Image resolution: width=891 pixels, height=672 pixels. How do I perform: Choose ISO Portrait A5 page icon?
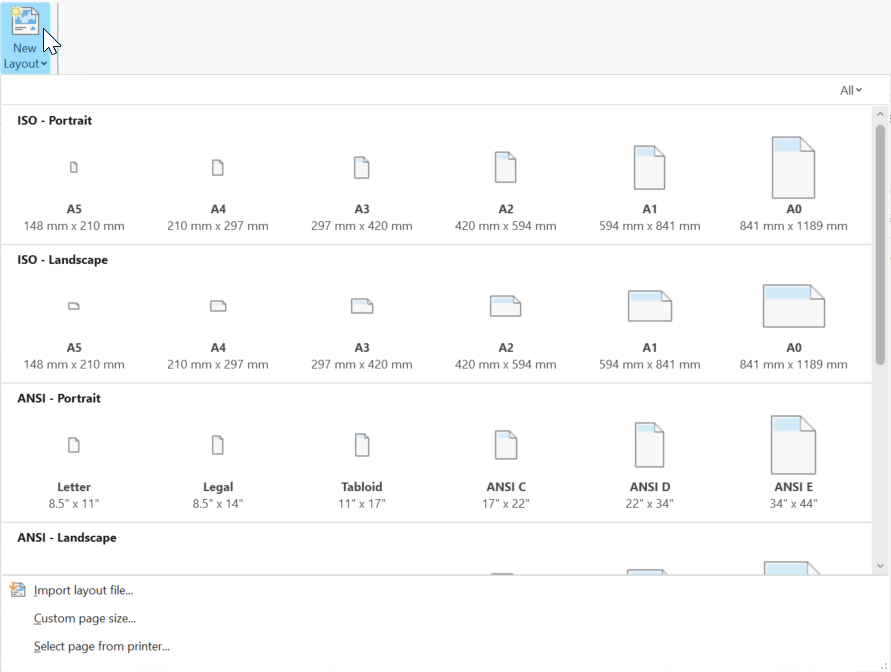point(74,168)
